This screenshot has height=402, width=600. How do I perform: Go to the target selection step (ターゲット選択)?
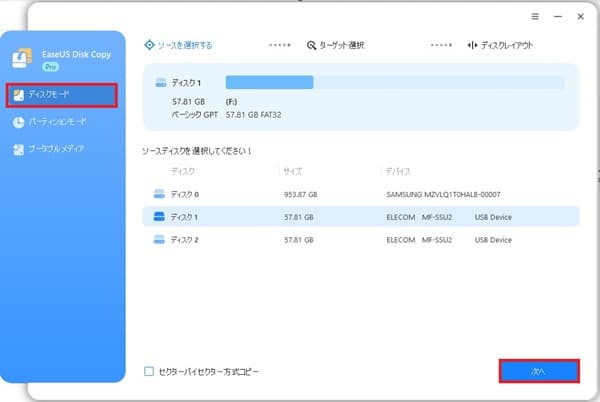[x=335, y=45]
